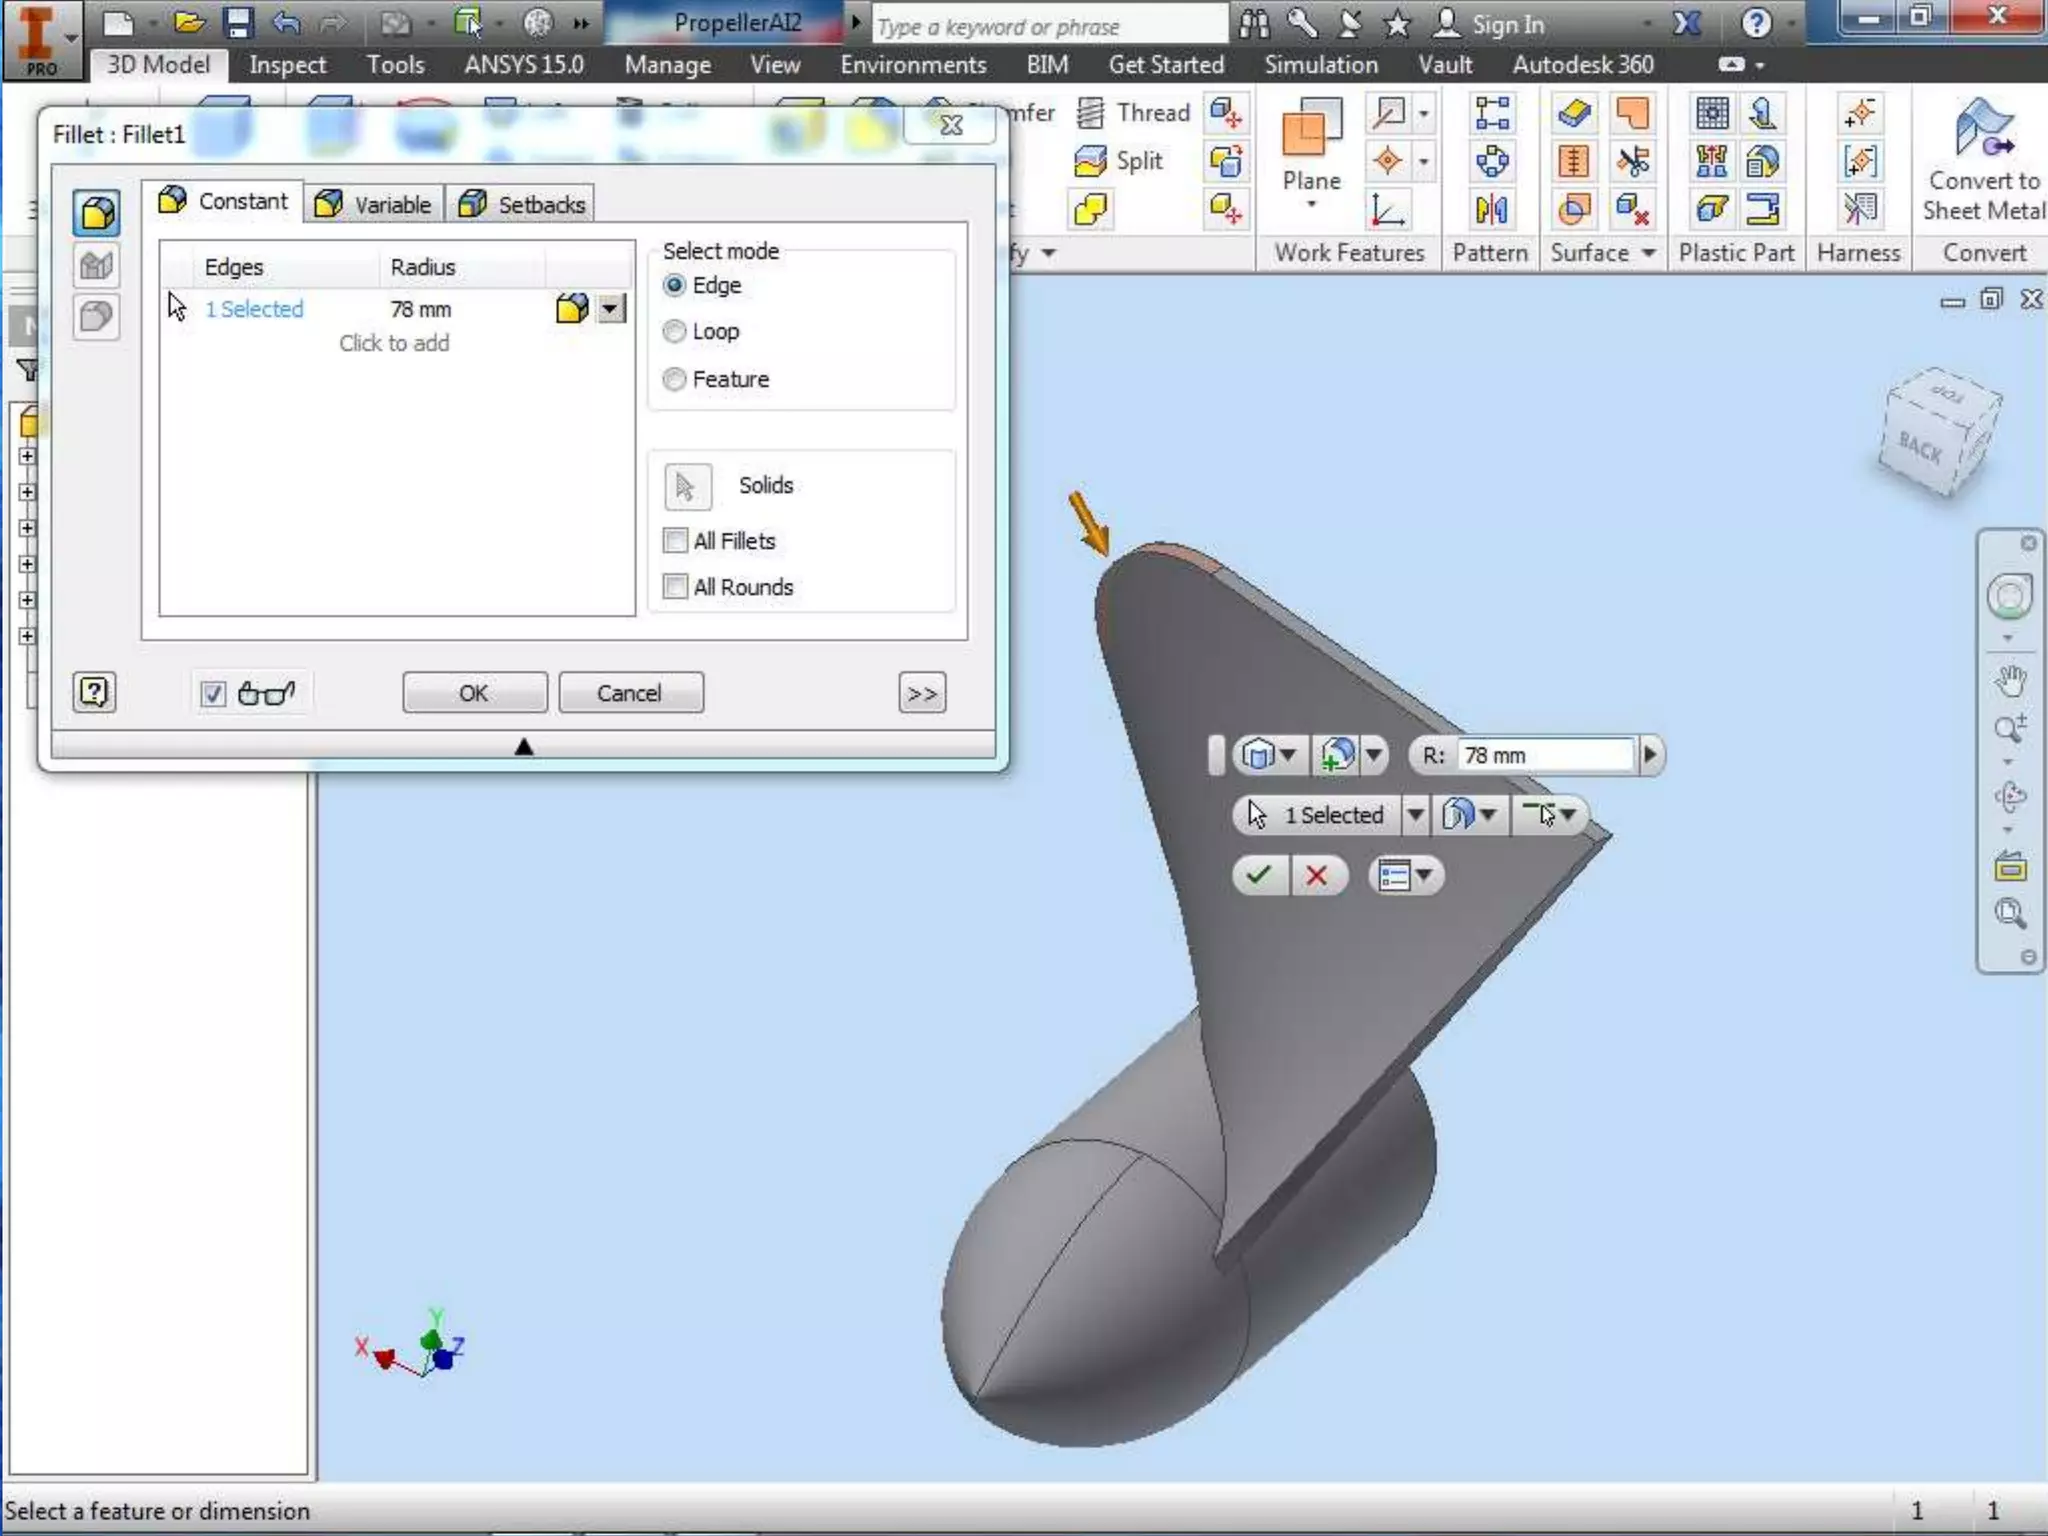
Task: Open the Inspect ribbon tab
Action: (x=287, y=65)
